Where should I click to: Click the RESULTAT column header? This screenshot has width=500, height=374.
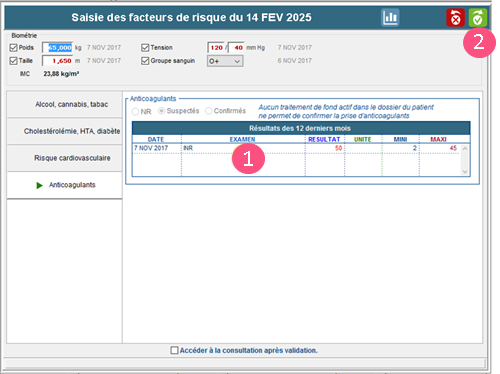324,139
